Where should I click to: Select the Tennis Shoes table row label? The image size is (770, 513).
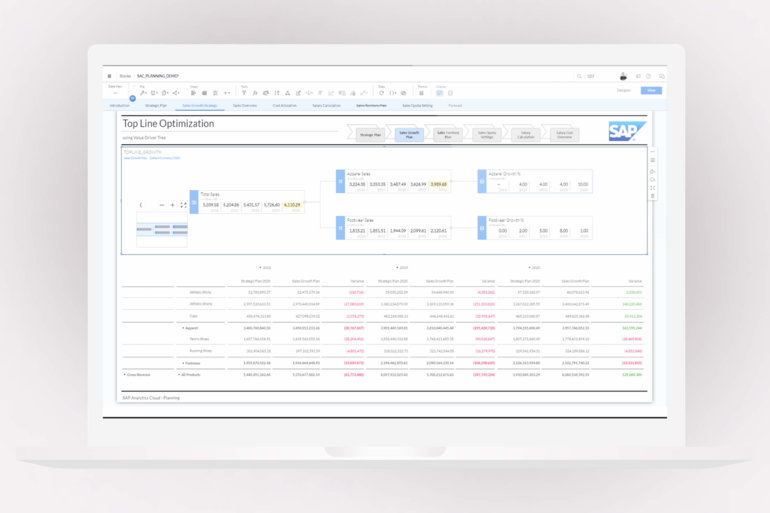click(200, 339)
